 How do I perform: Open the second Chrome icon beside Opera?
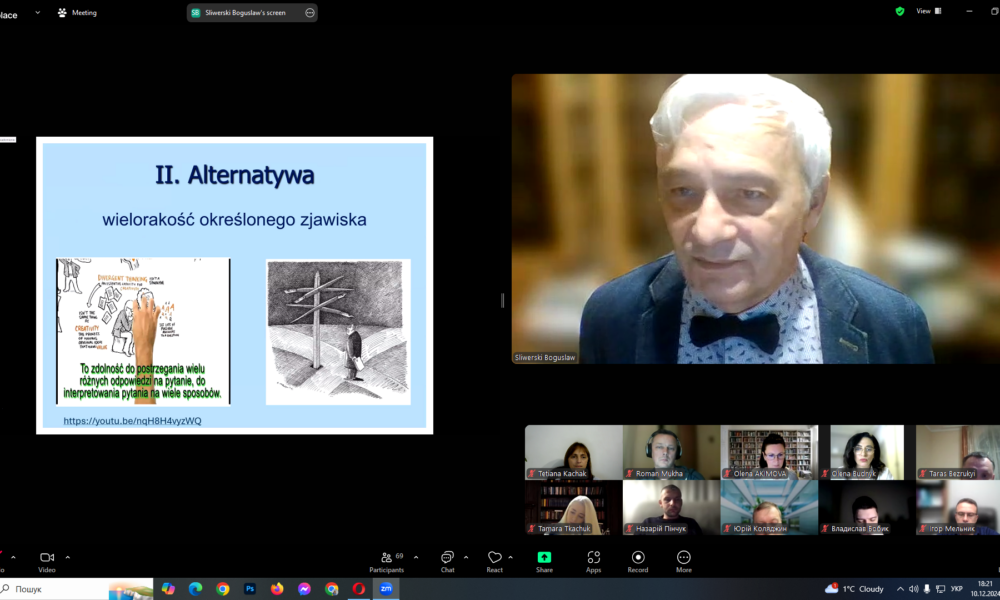[x=332, y=589]
